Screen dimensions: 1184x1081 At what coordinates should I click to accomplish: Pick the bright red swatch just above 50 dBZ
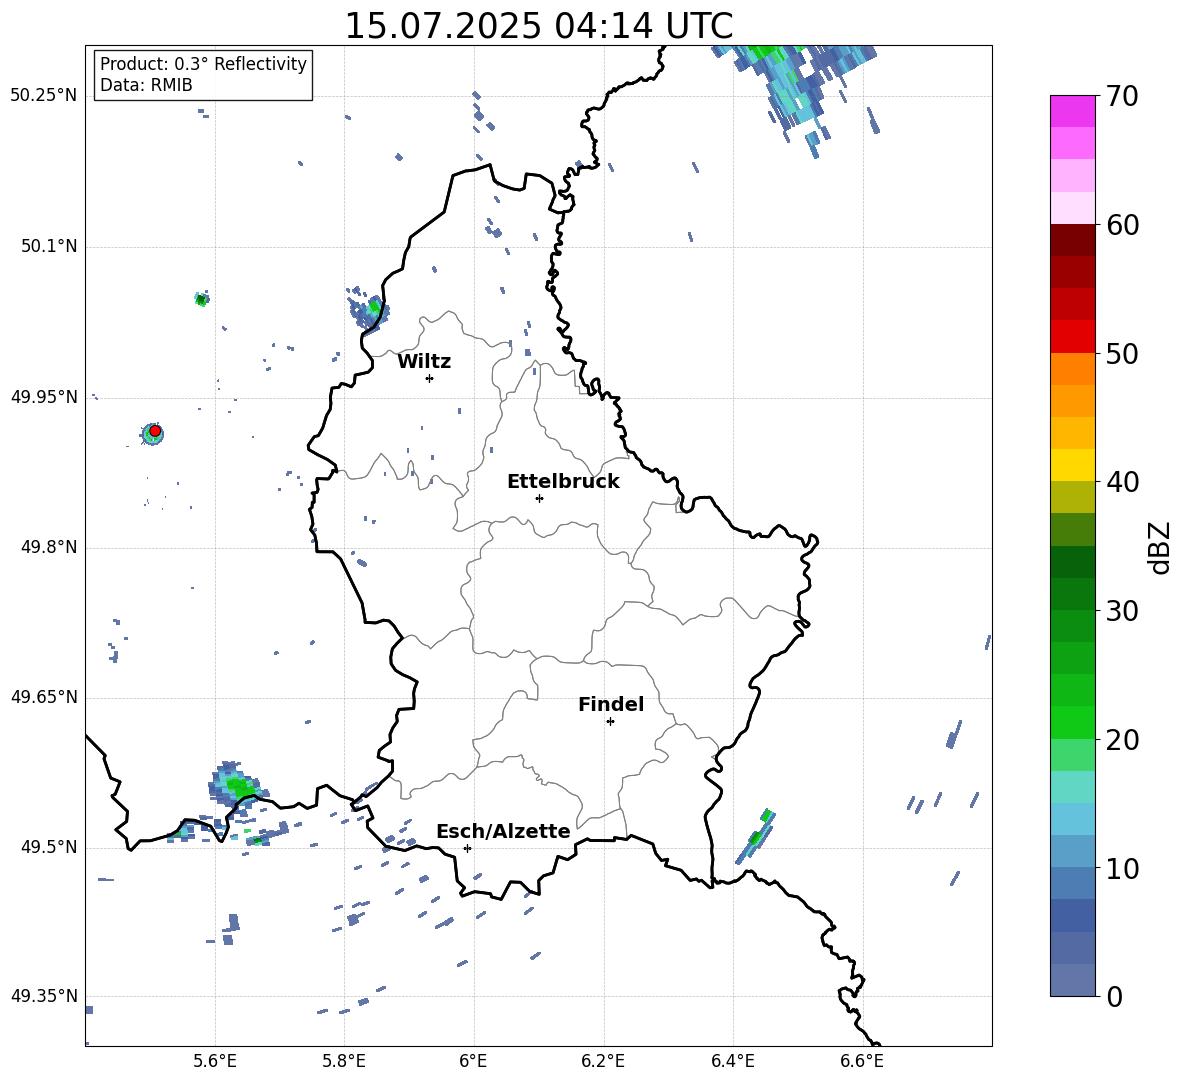click(1072, 337)
